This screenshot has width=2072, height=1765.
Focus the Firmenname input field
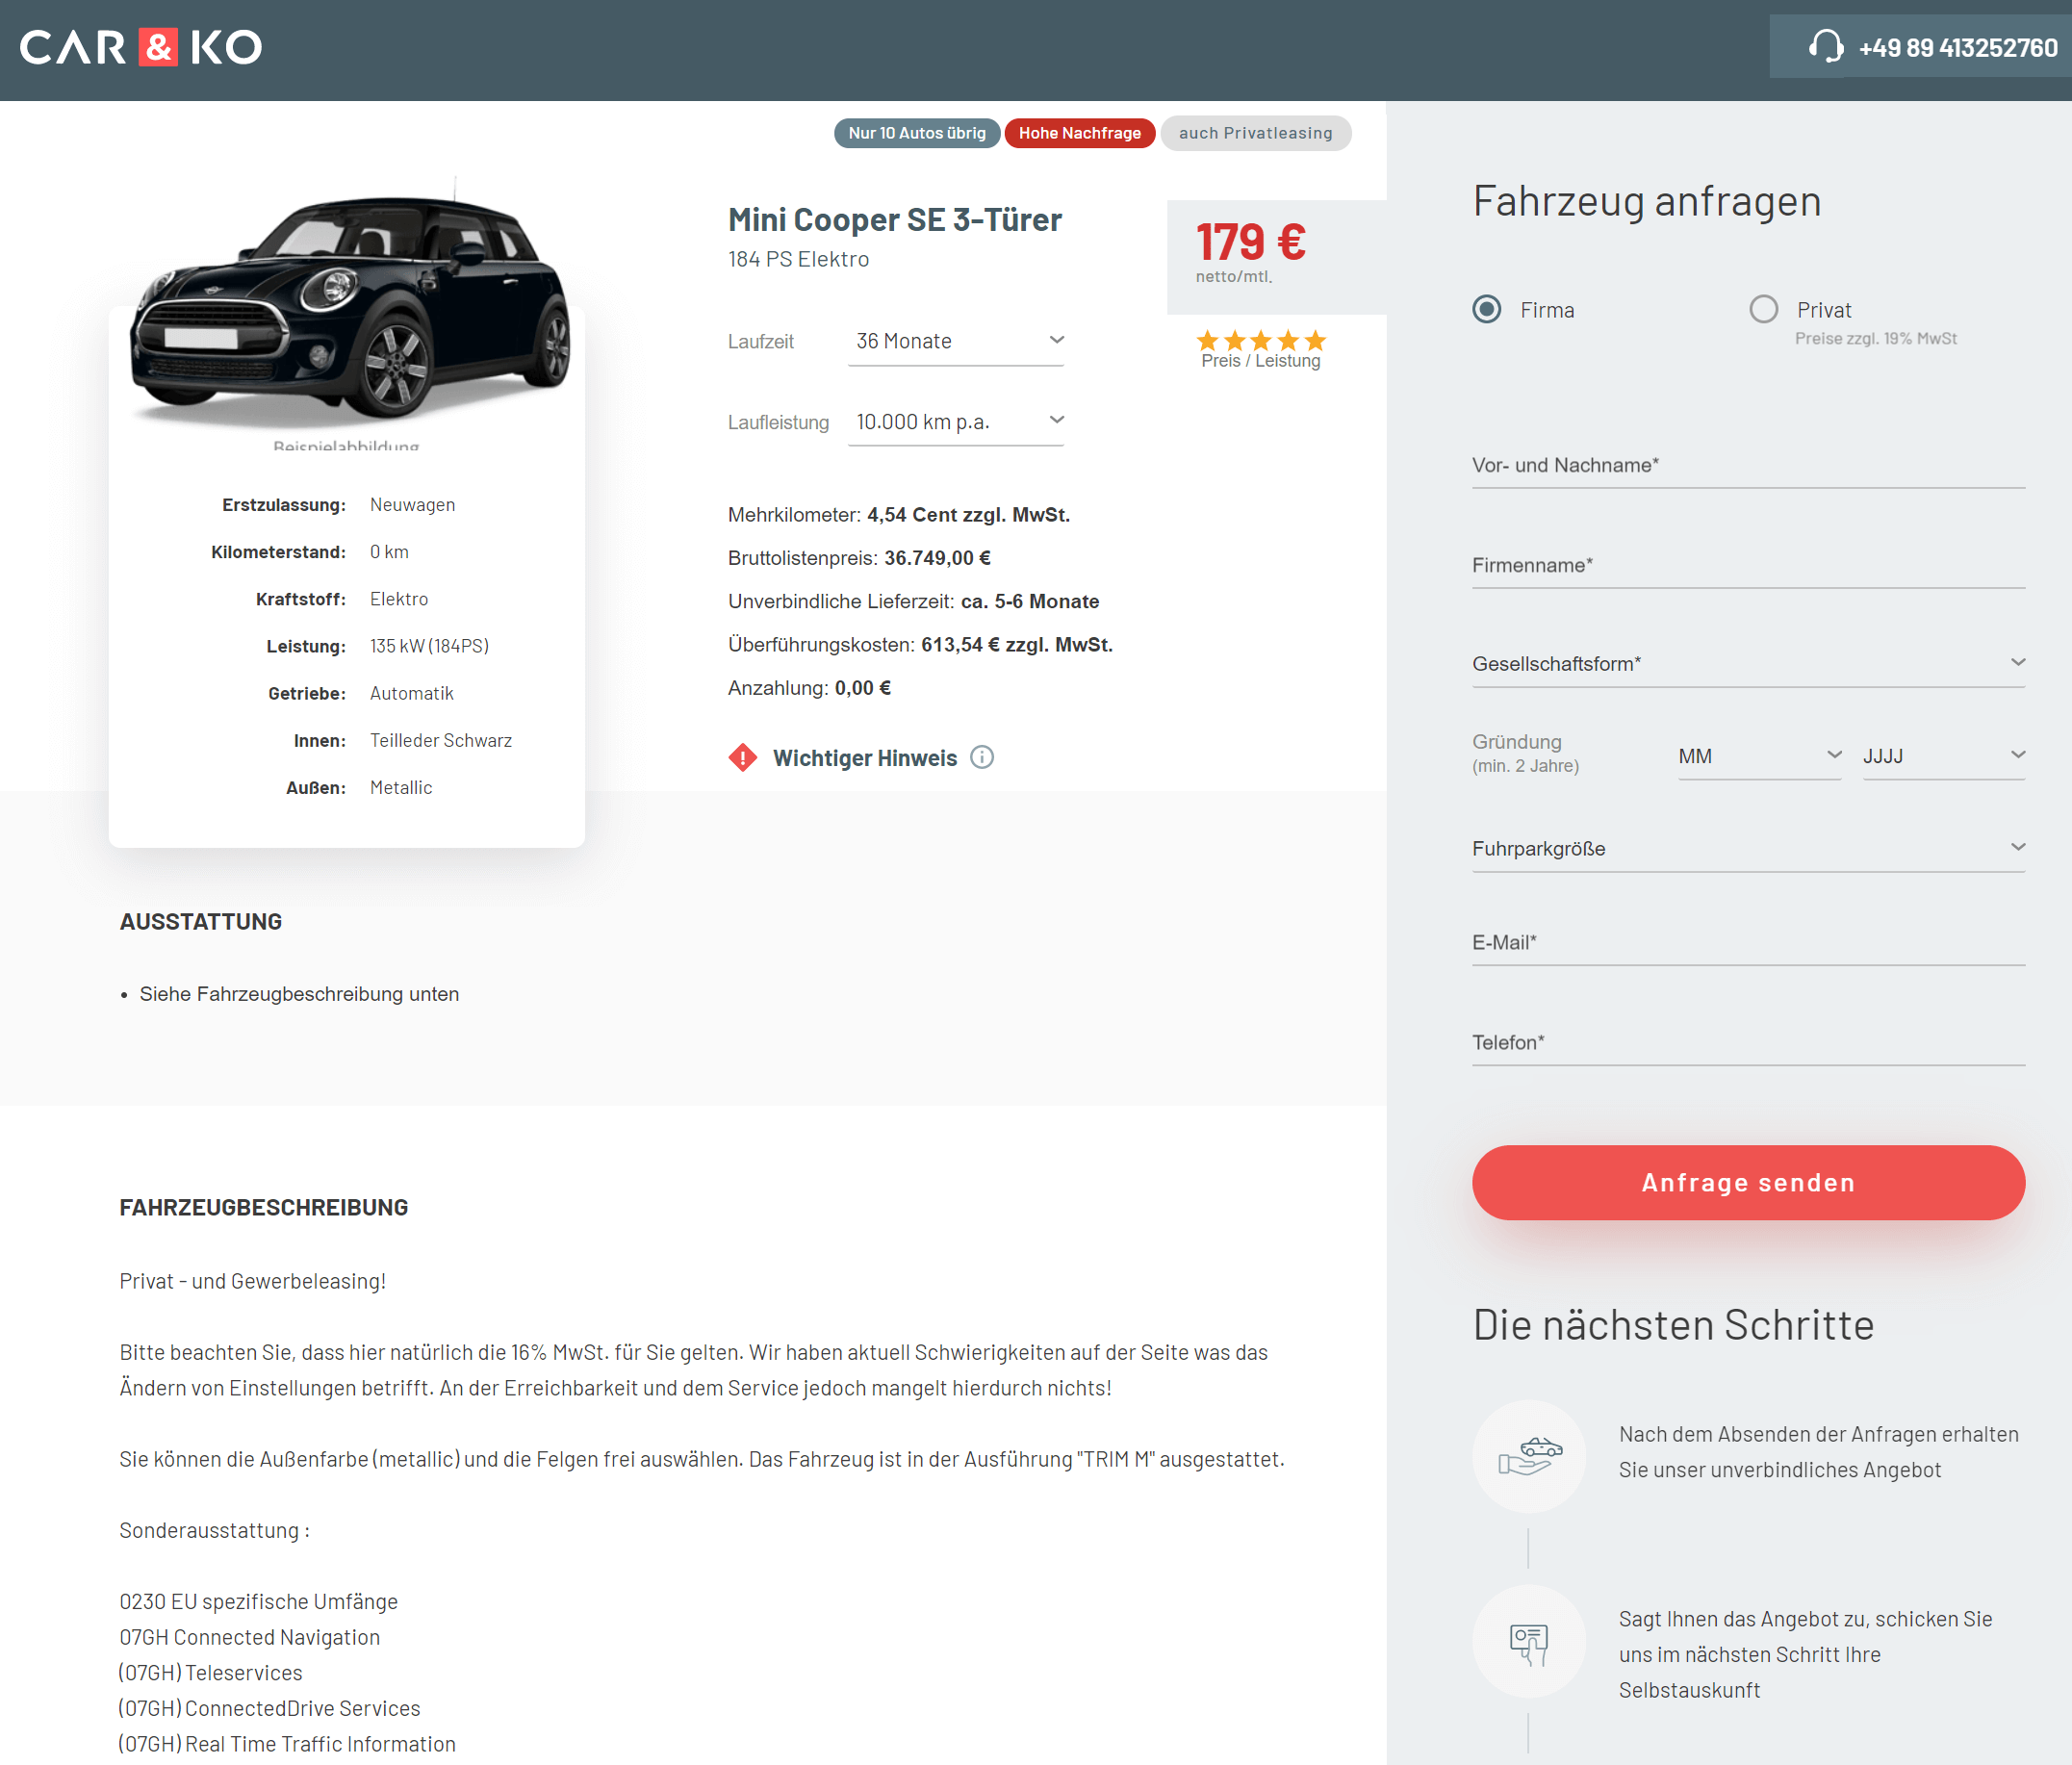point(1748,565)
